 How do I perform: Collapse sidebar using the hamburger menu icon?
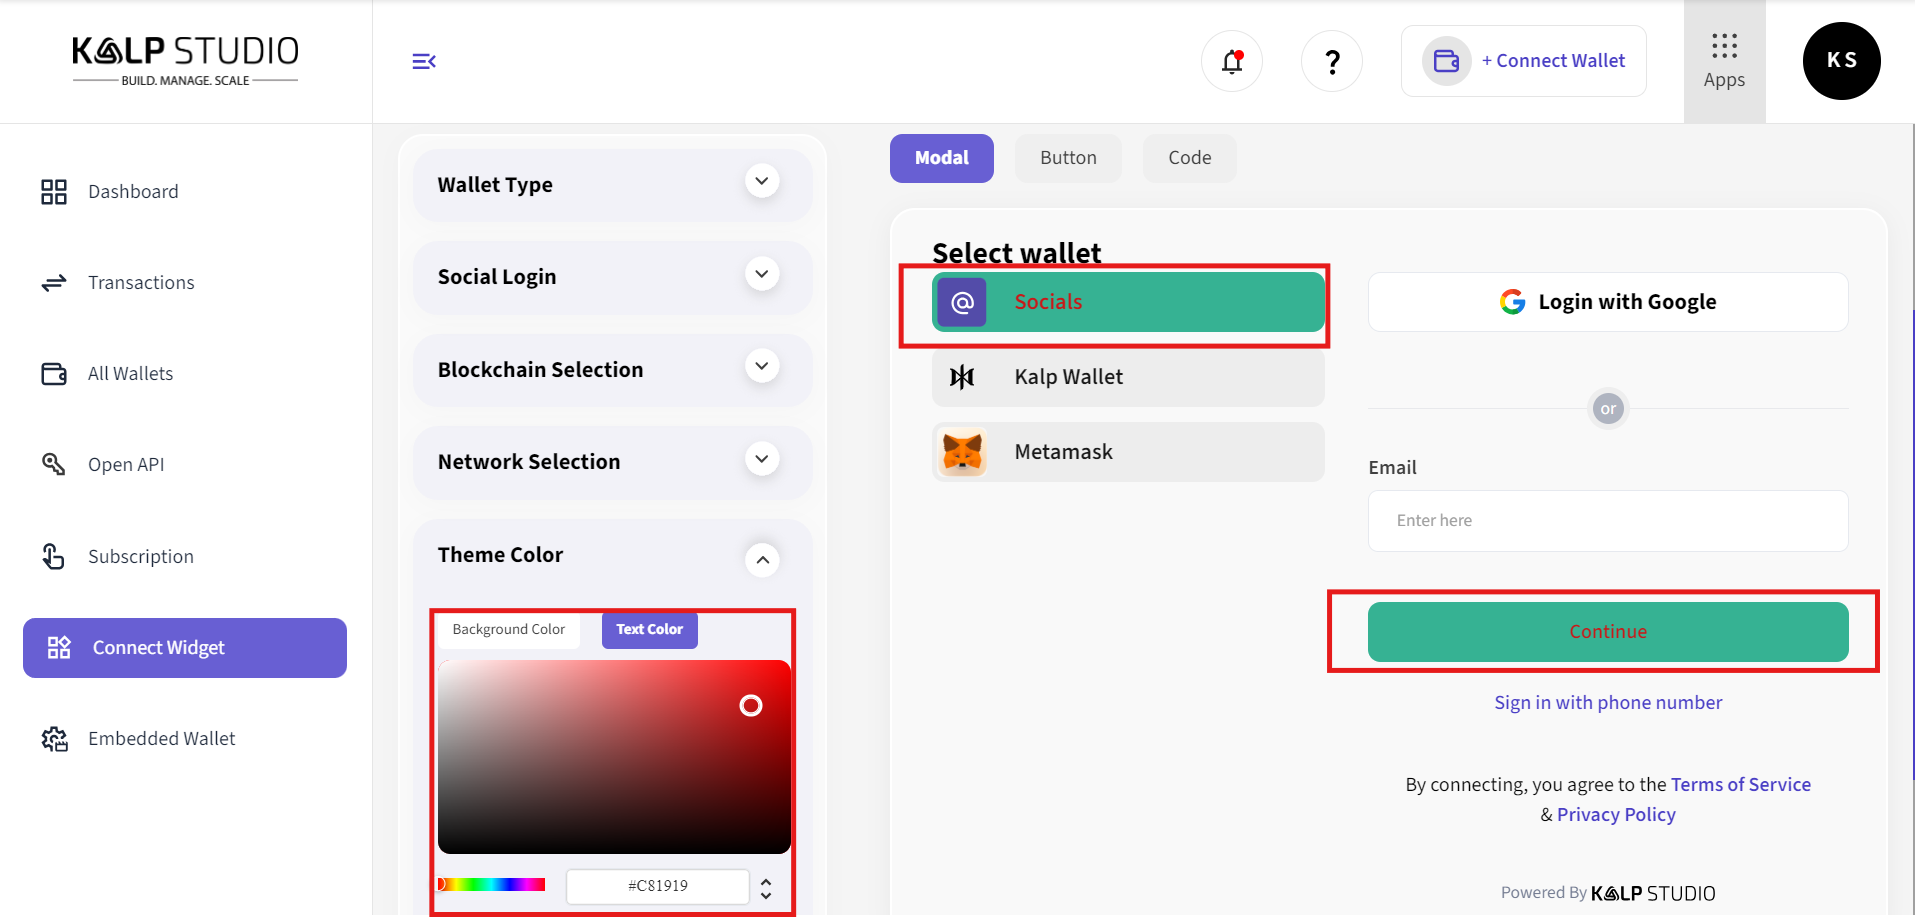coord(424,62)
